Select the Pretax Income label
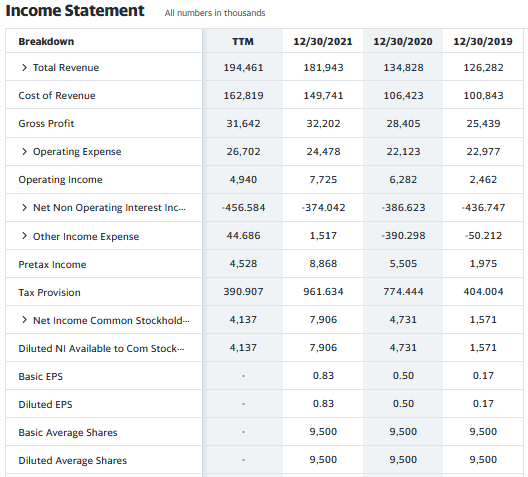528x477 pixels. pos(52,265)
